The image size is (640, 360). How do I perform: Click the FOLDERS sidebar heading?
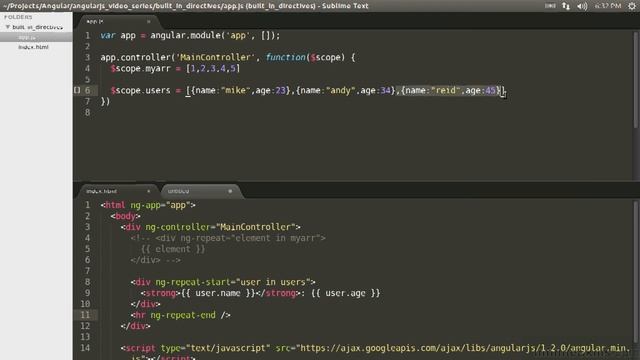click(x=18, y=17)
